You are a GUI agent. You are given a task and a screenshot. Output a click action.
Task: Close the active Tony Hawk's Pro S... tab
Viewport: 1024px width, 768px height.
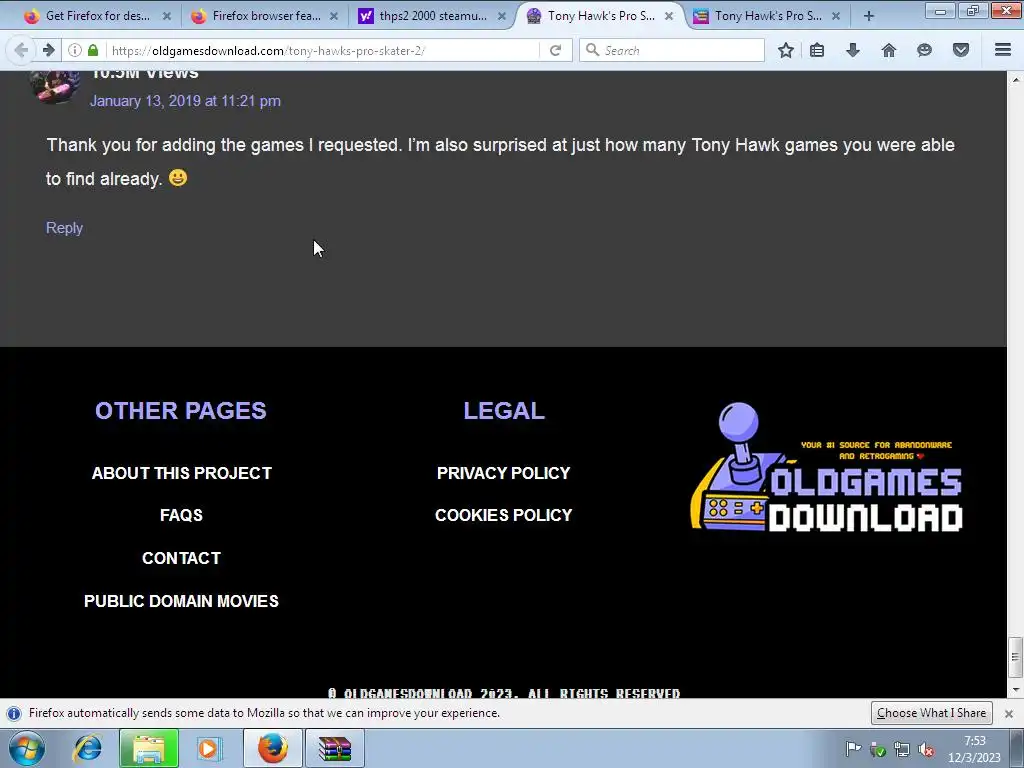pos(669,16)
